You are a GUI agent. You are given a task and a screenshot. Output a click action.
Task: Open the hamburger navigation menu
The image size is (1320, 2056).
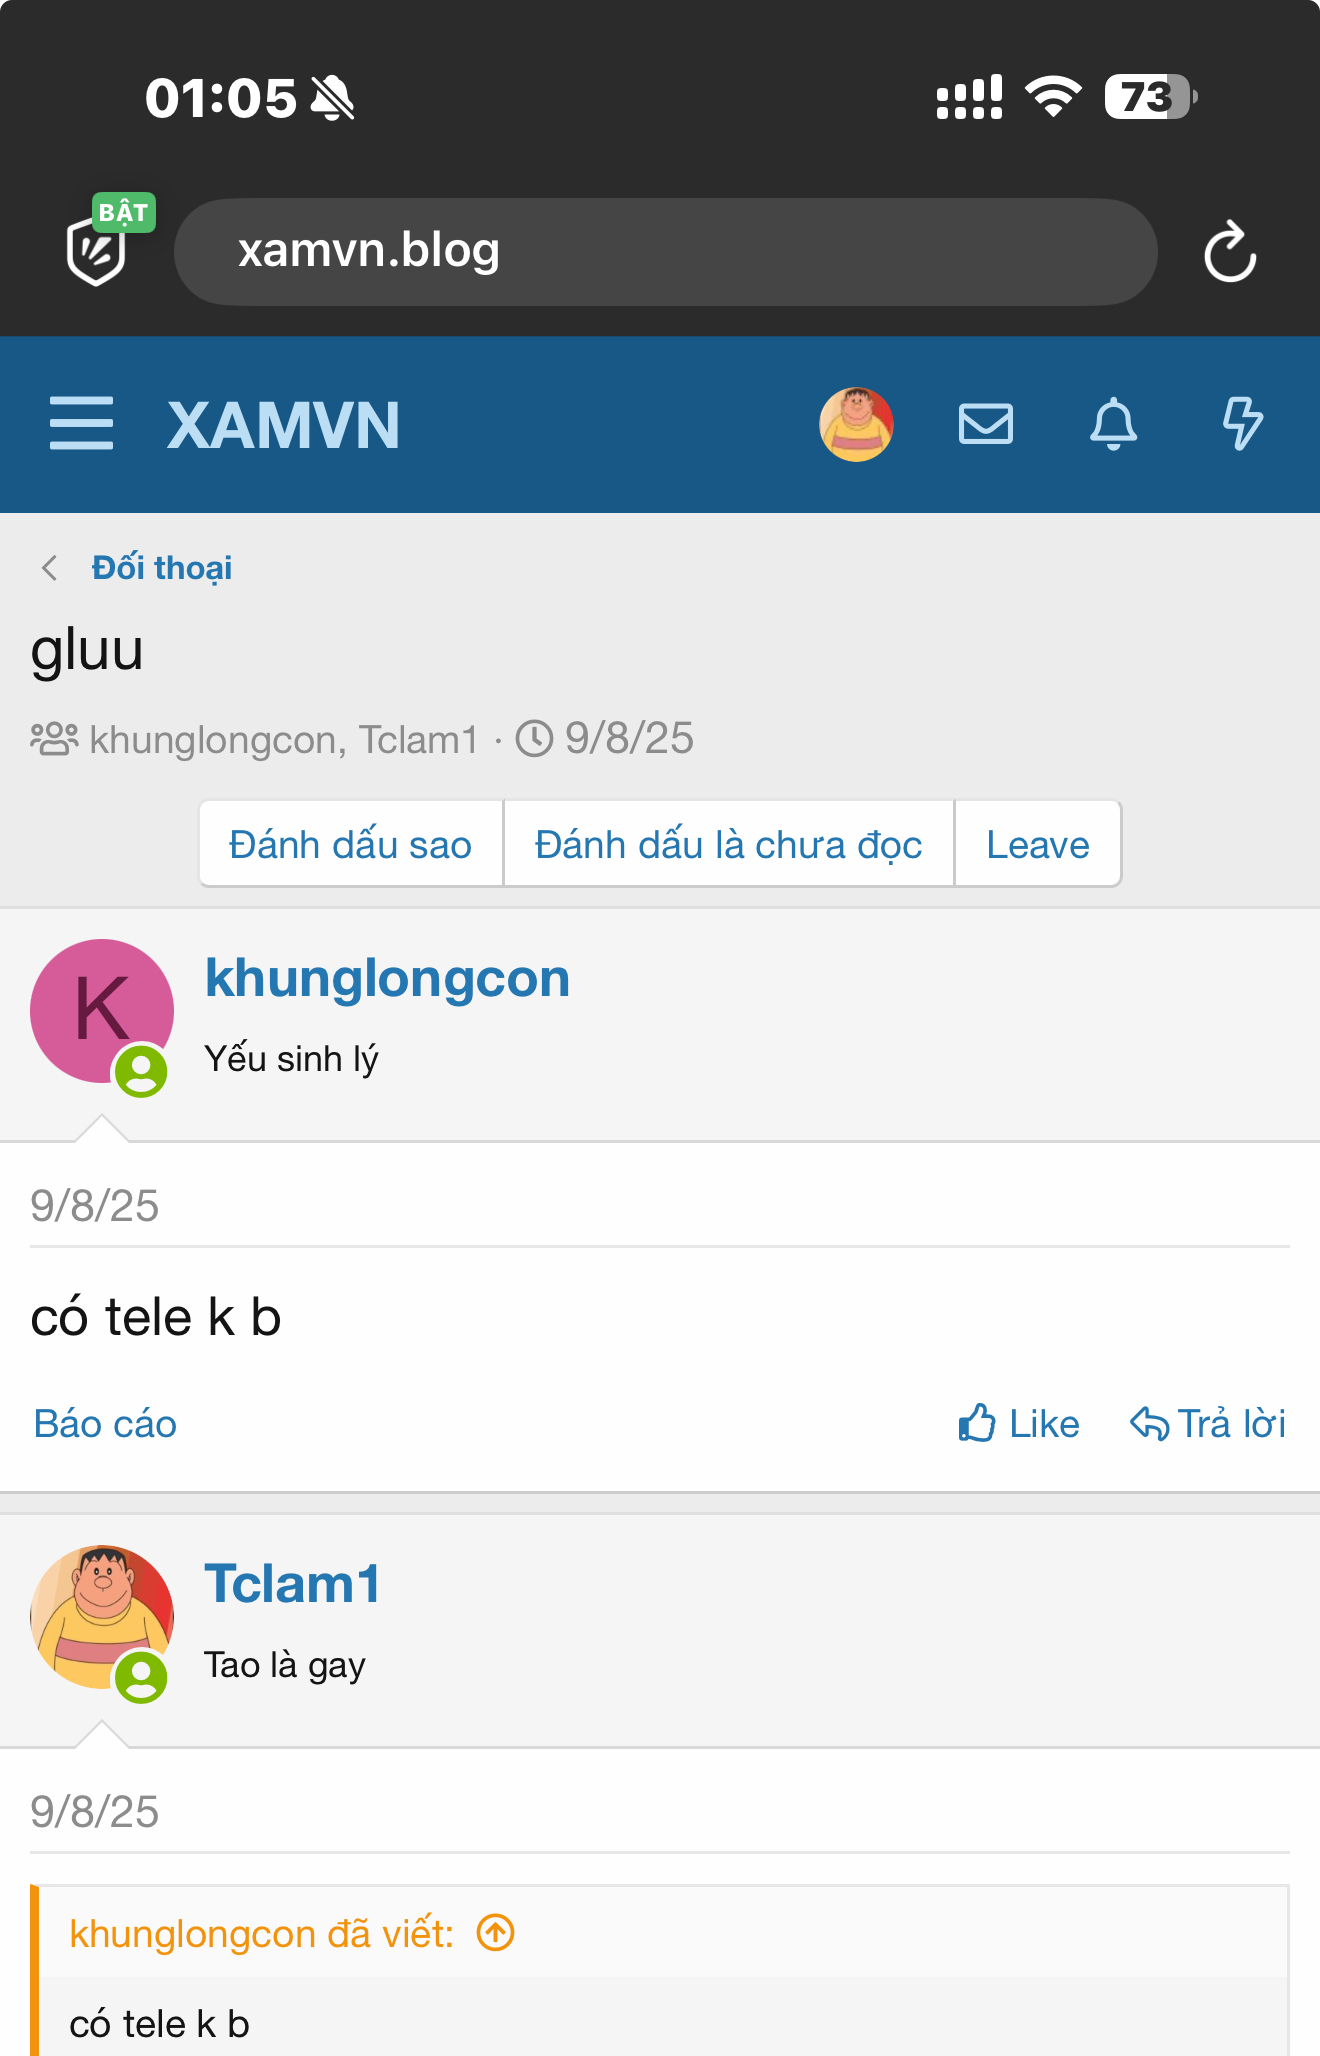click(x=81, y=423)
